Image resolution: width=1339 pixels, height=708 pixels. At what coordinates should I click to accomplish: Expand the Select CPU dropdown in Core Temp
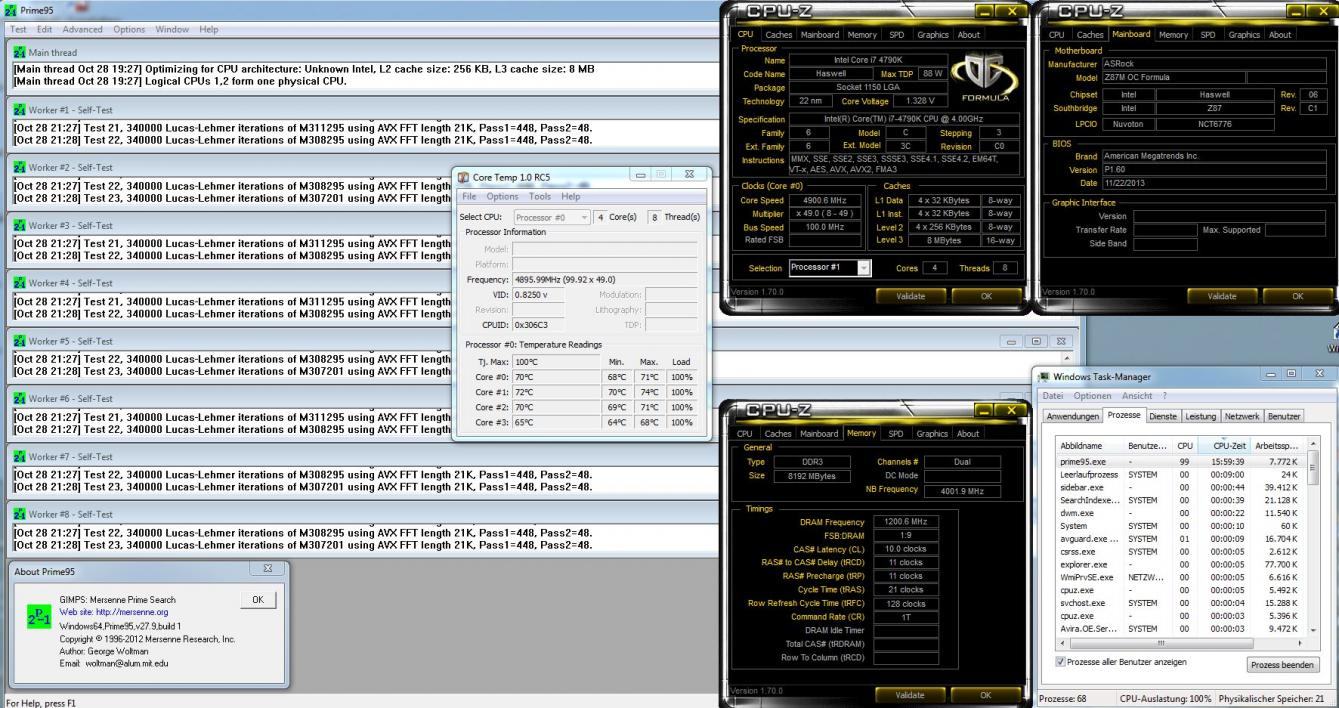point(552,217)
